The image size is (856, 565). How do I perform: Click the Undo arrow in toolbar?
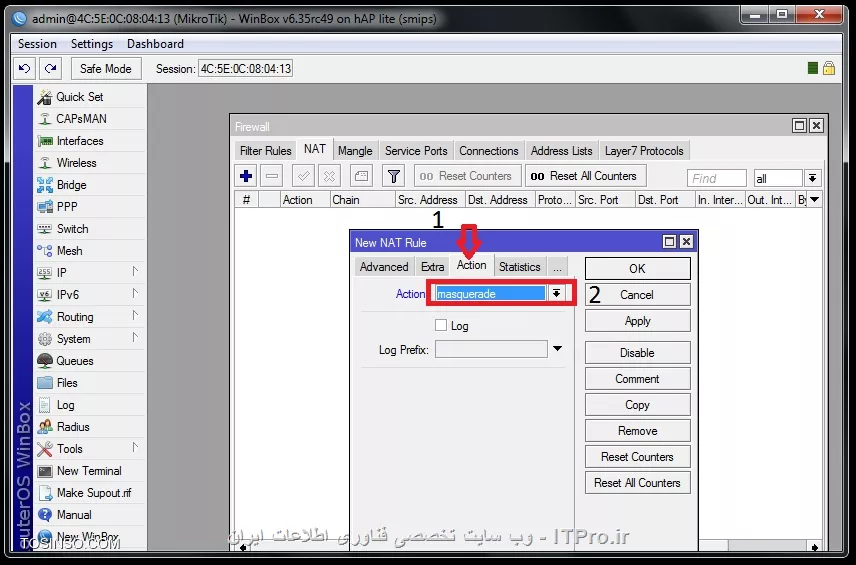(25, 68)
